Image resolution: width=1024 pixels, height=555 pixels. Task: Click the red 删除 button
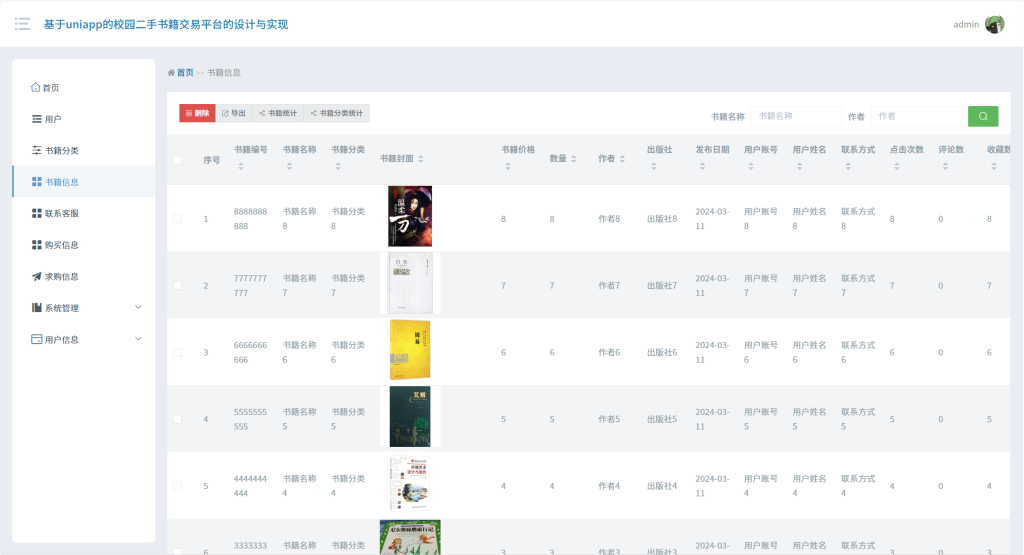point(197,113)
